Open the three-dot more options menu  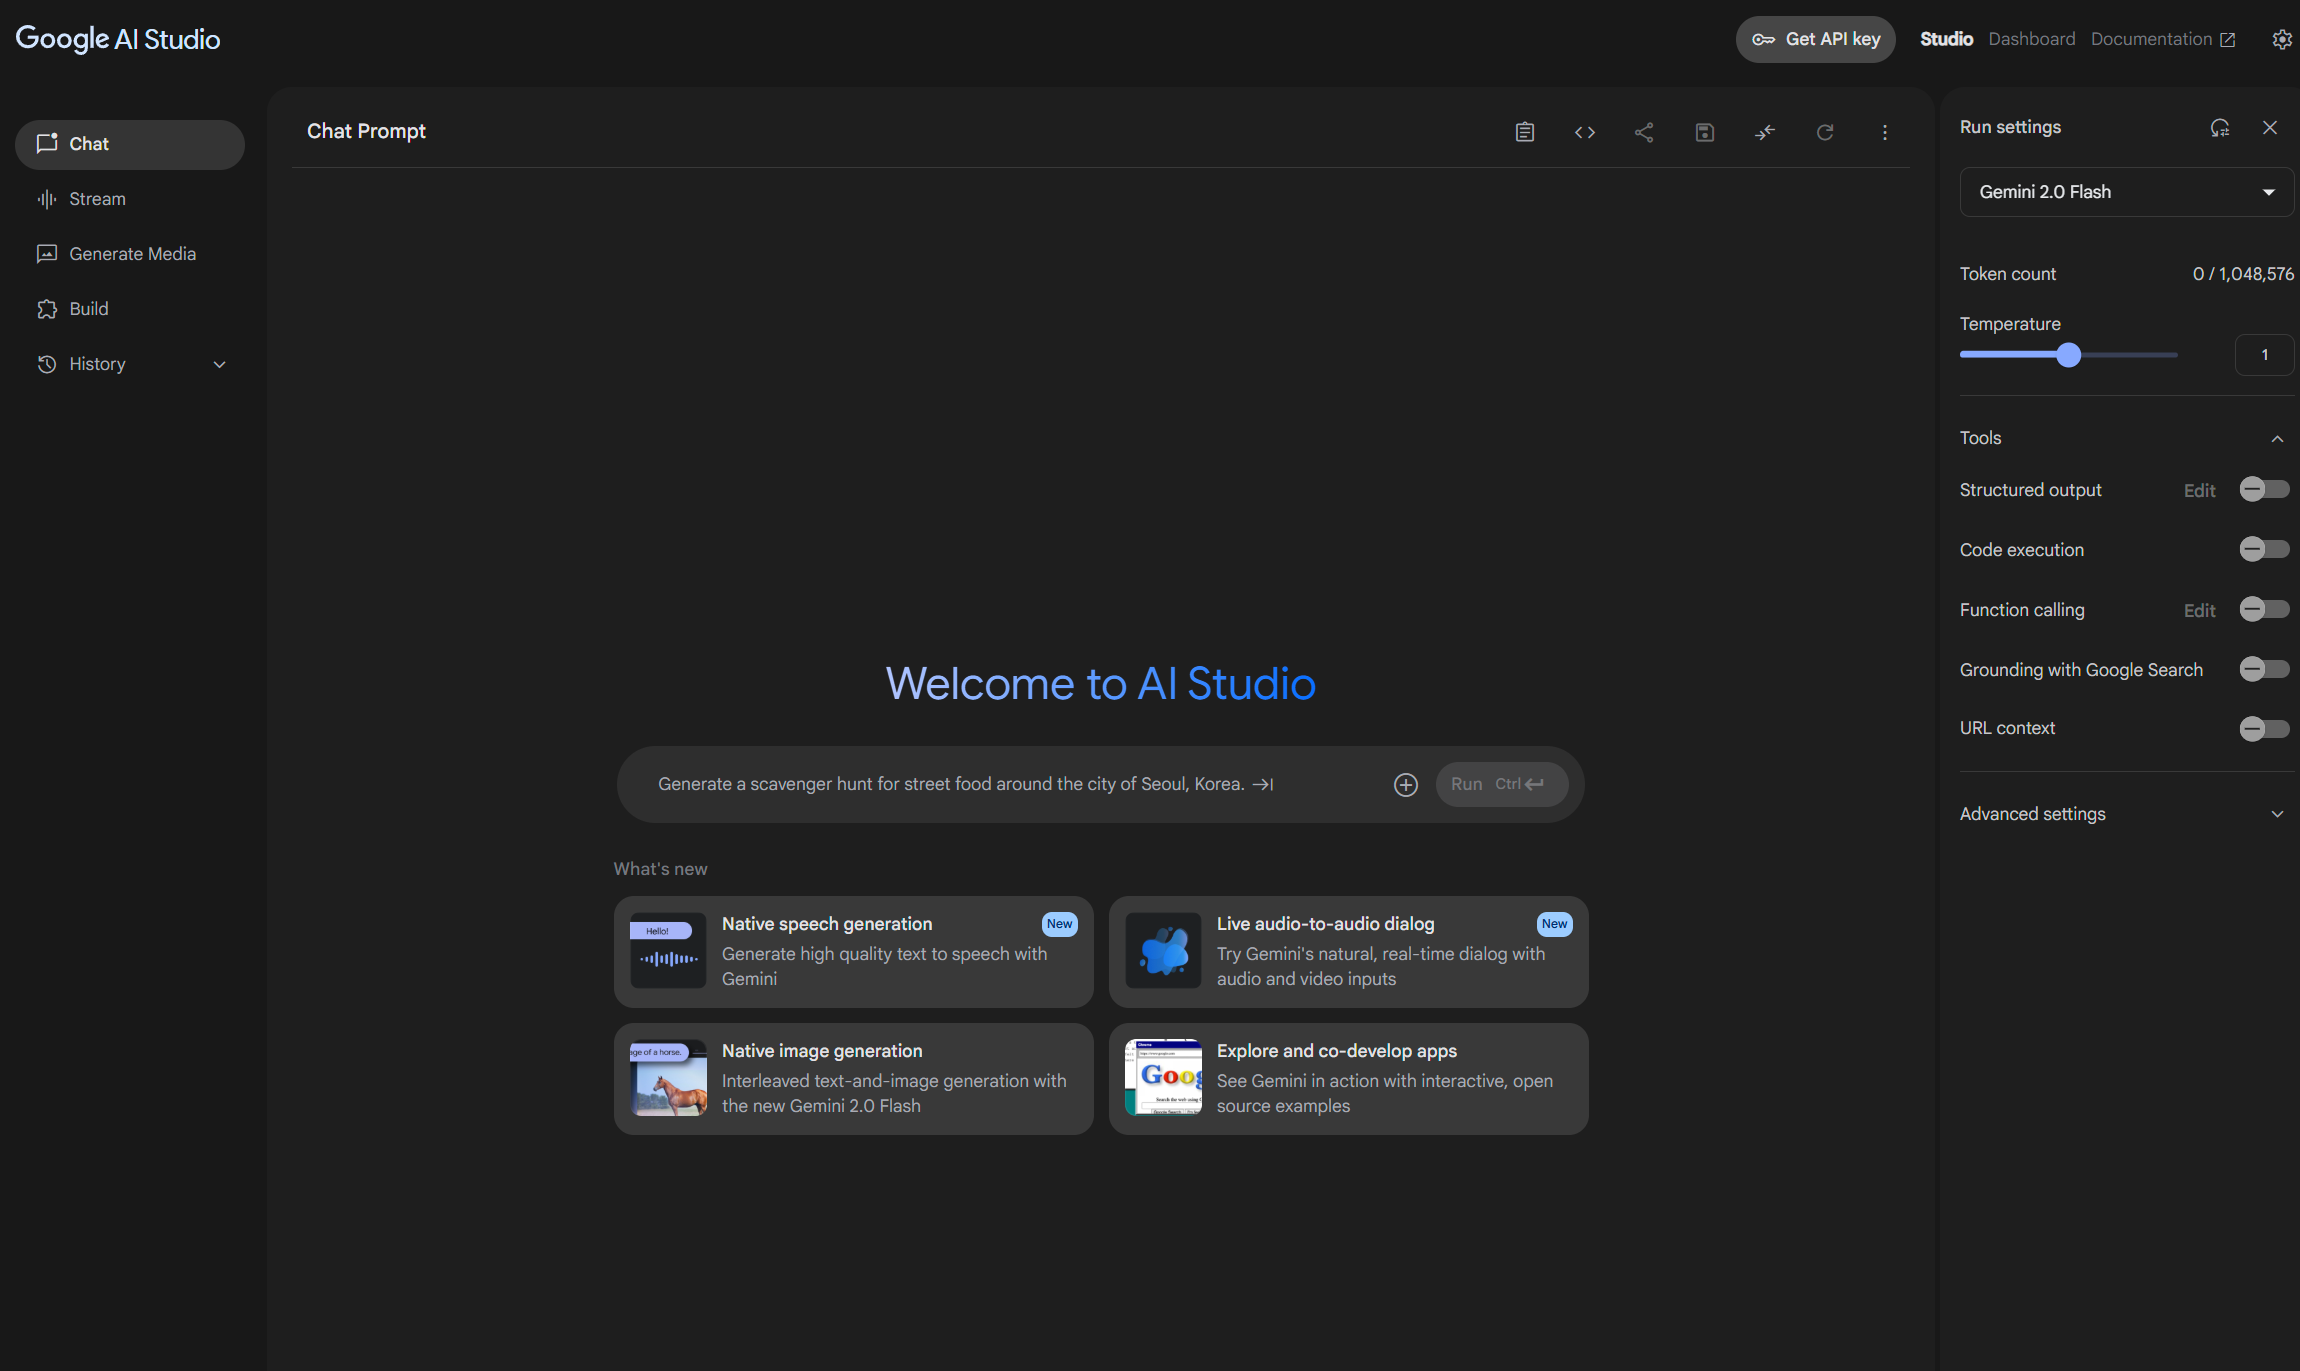1885,132
